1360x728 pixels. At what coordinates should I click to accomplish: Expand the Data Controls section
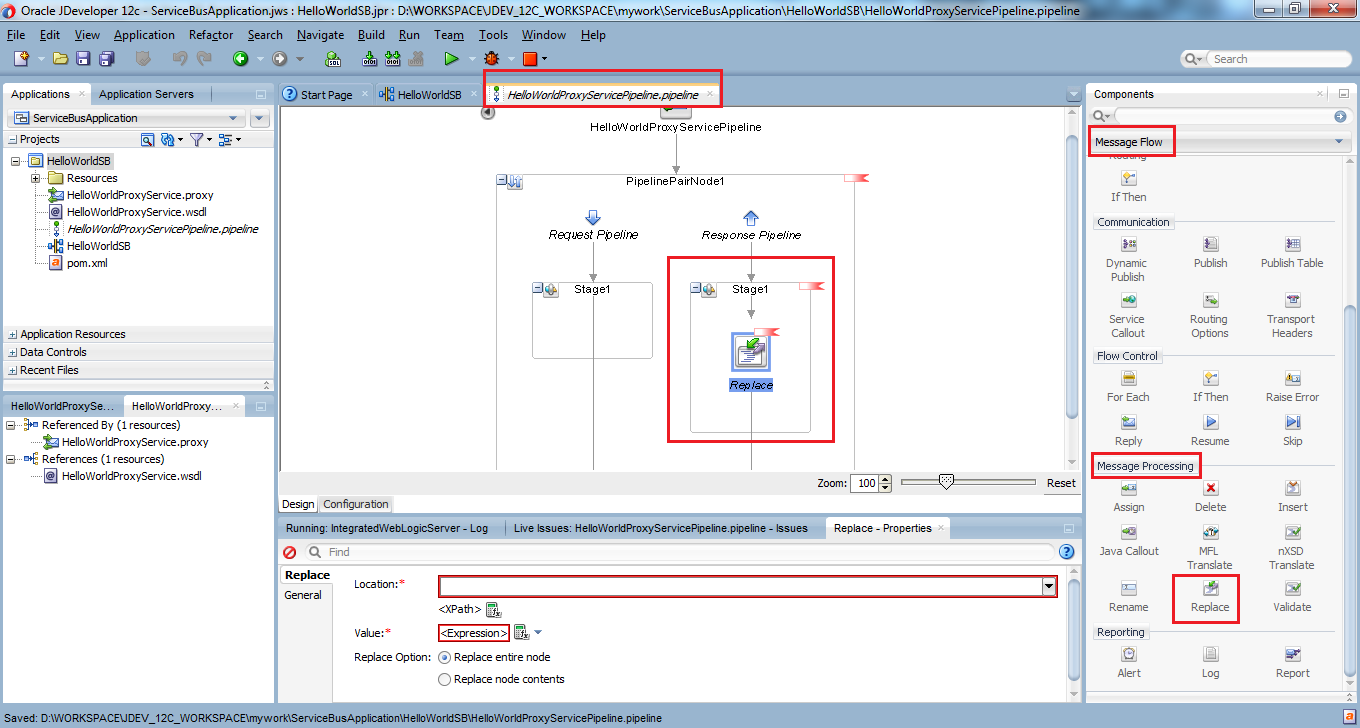pos(12,352)
